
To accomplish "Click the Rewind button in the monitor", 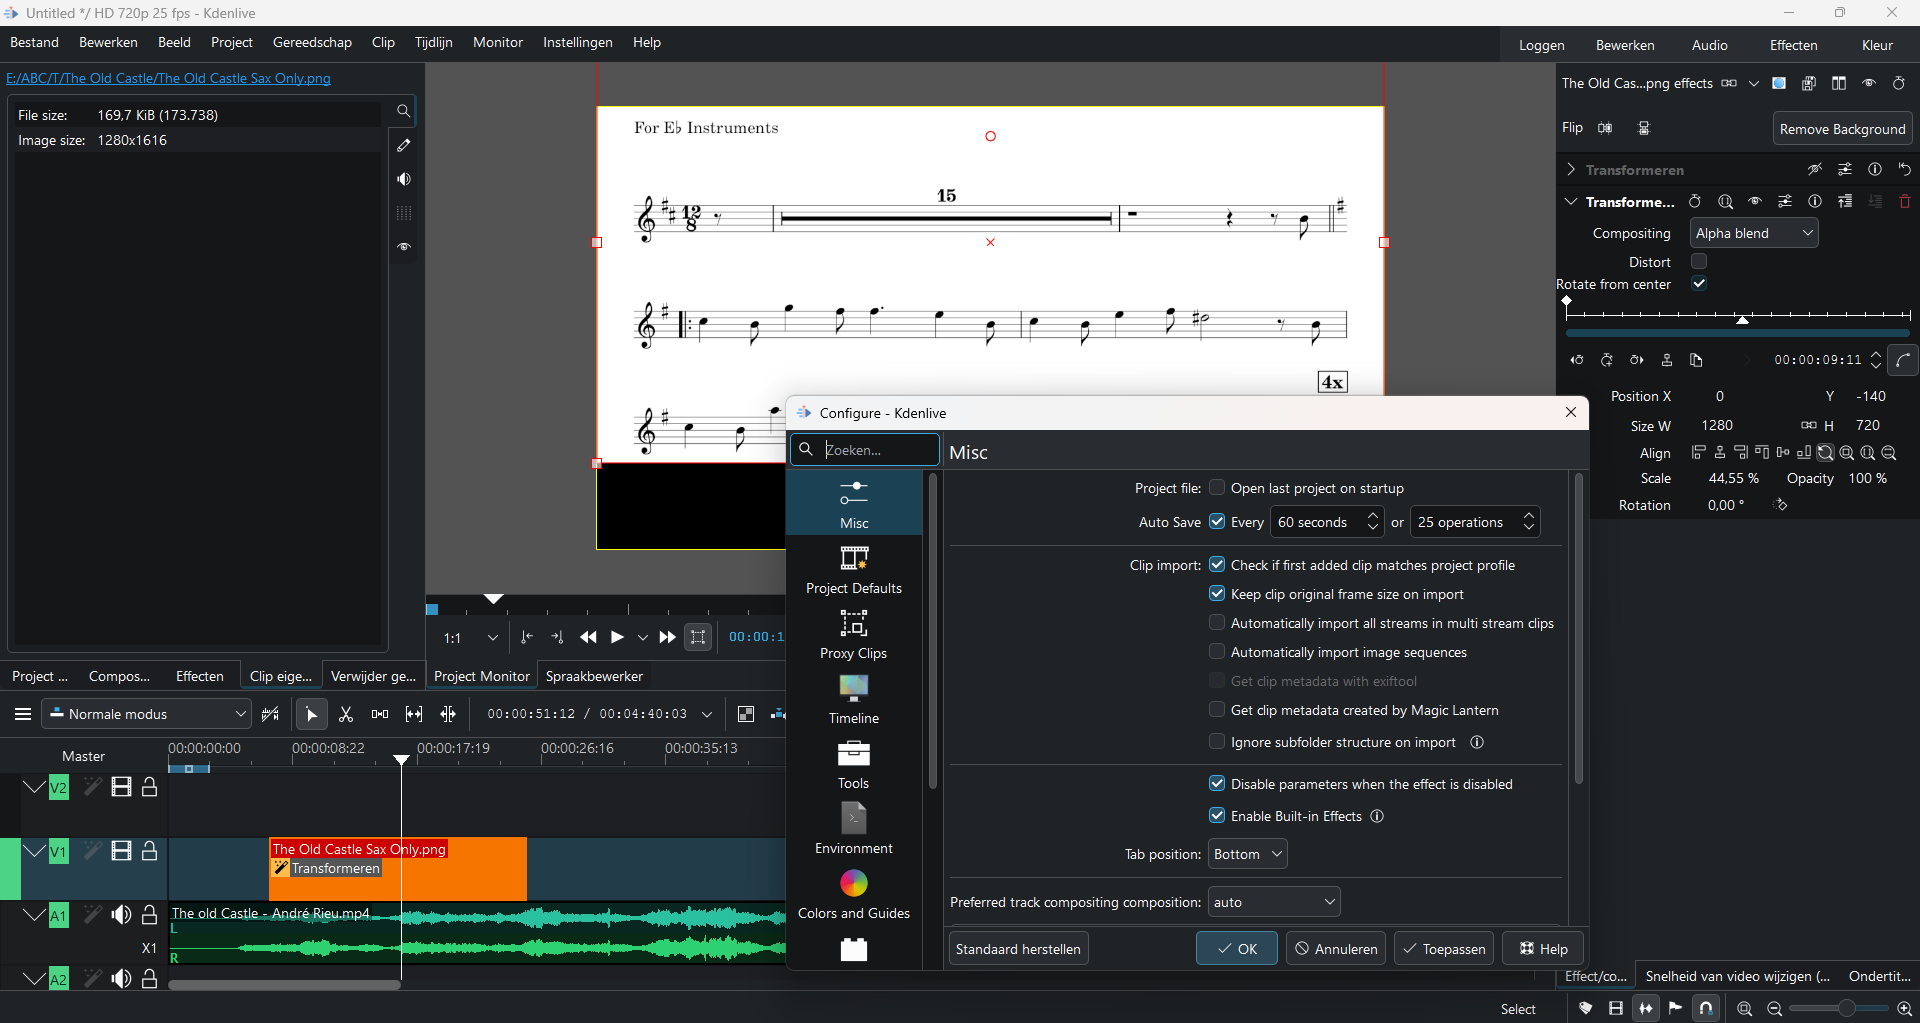I will (588, 637).
